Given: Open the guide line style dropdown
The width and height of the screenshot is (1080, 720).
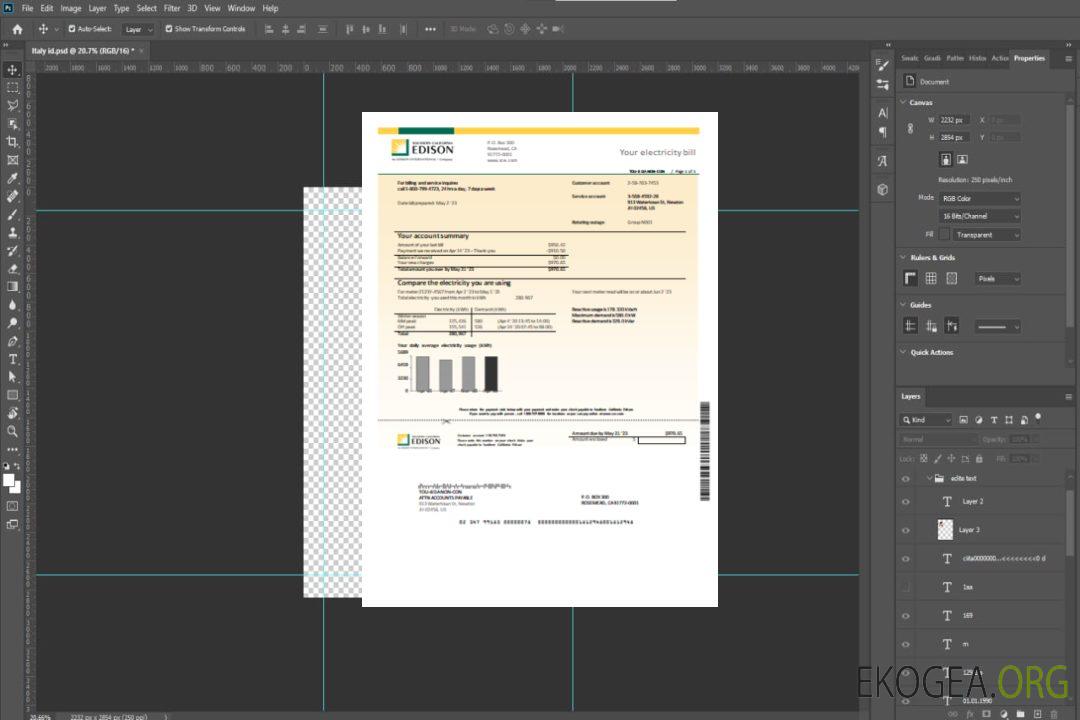Looking at the screenshot, I should point(998,326).
